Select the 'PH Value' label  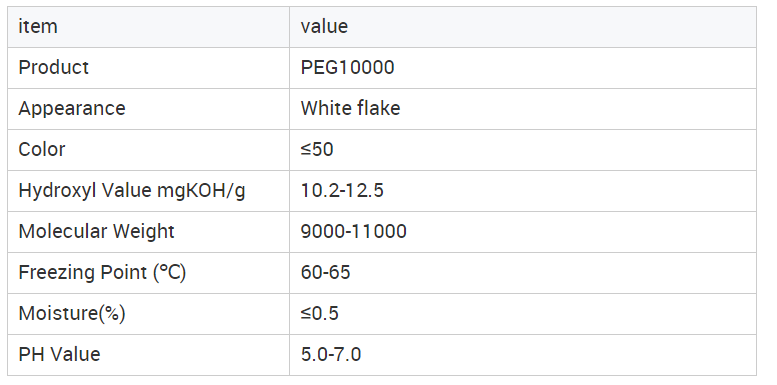pos(59,354)
